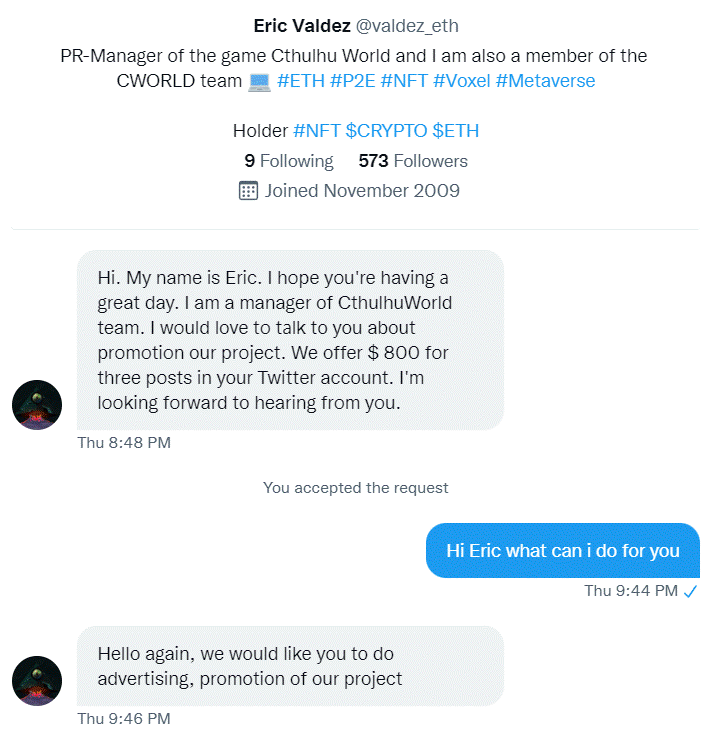Select the 'Hello again' message bubble

point(291,666)
